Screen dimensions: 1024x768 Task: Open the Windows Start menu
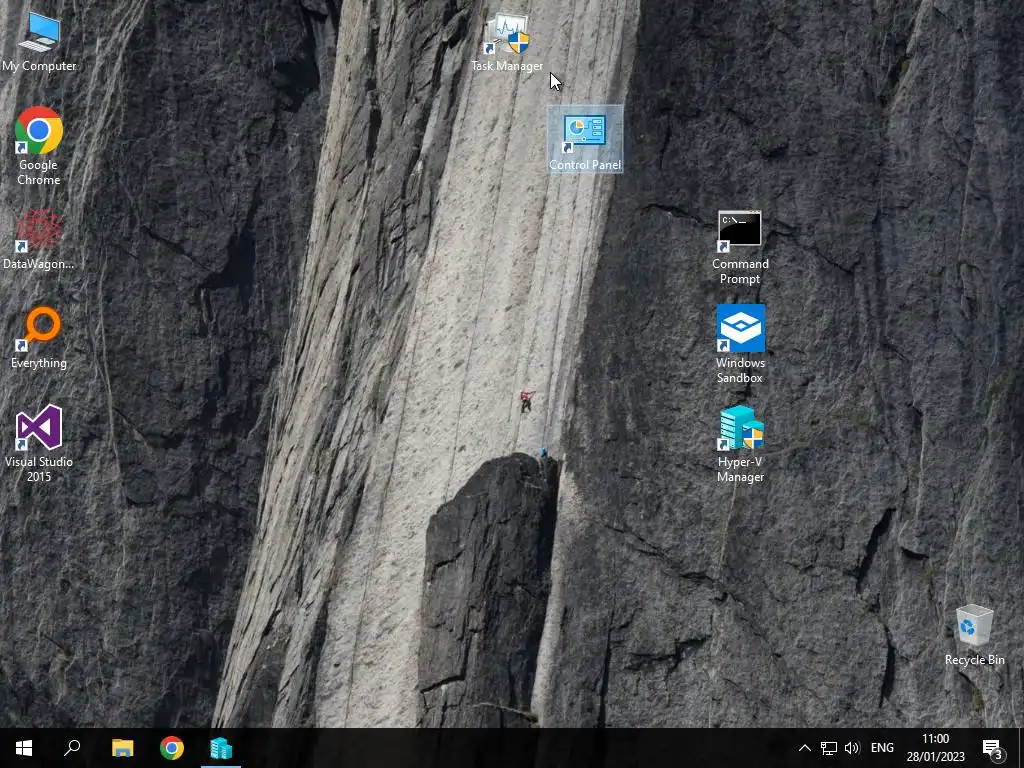24,748
